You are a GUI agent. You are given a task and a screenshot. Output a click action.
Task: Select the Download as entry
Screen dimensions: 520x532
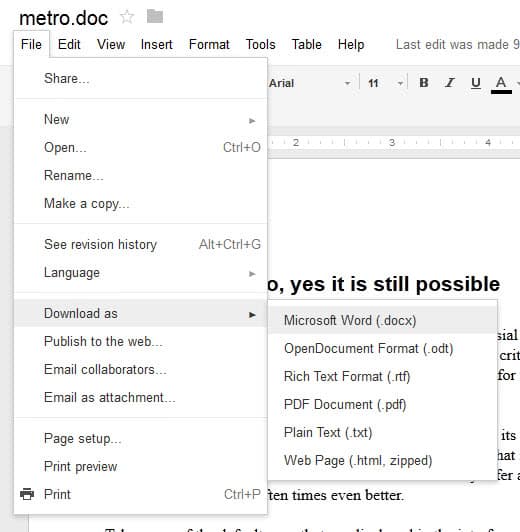click(x=140, y=313)
